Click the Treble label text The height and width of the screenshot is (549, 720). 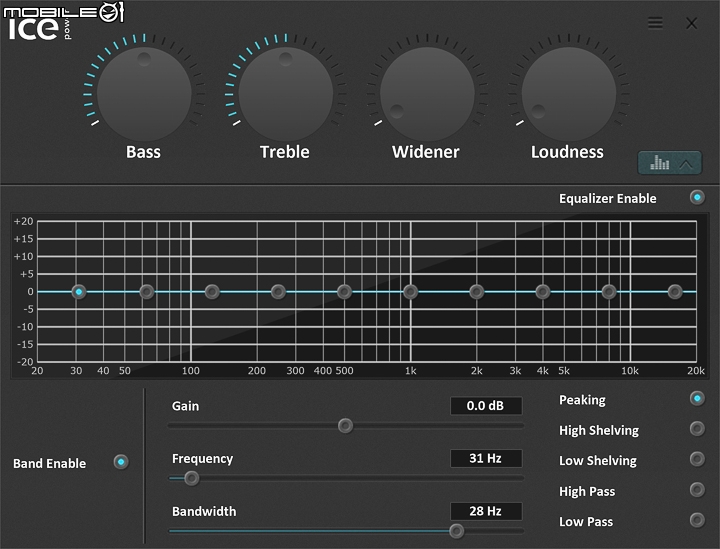pos(285,152)
